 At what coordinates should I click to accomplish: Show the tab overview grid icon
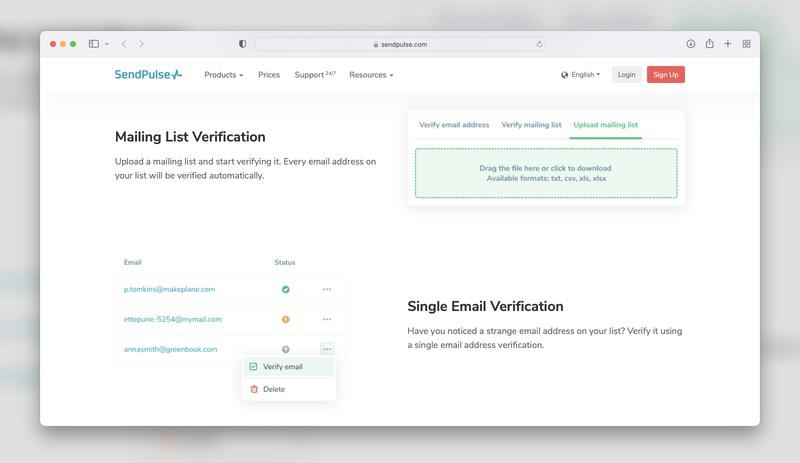pyautogui.click(x=746, y=44)
